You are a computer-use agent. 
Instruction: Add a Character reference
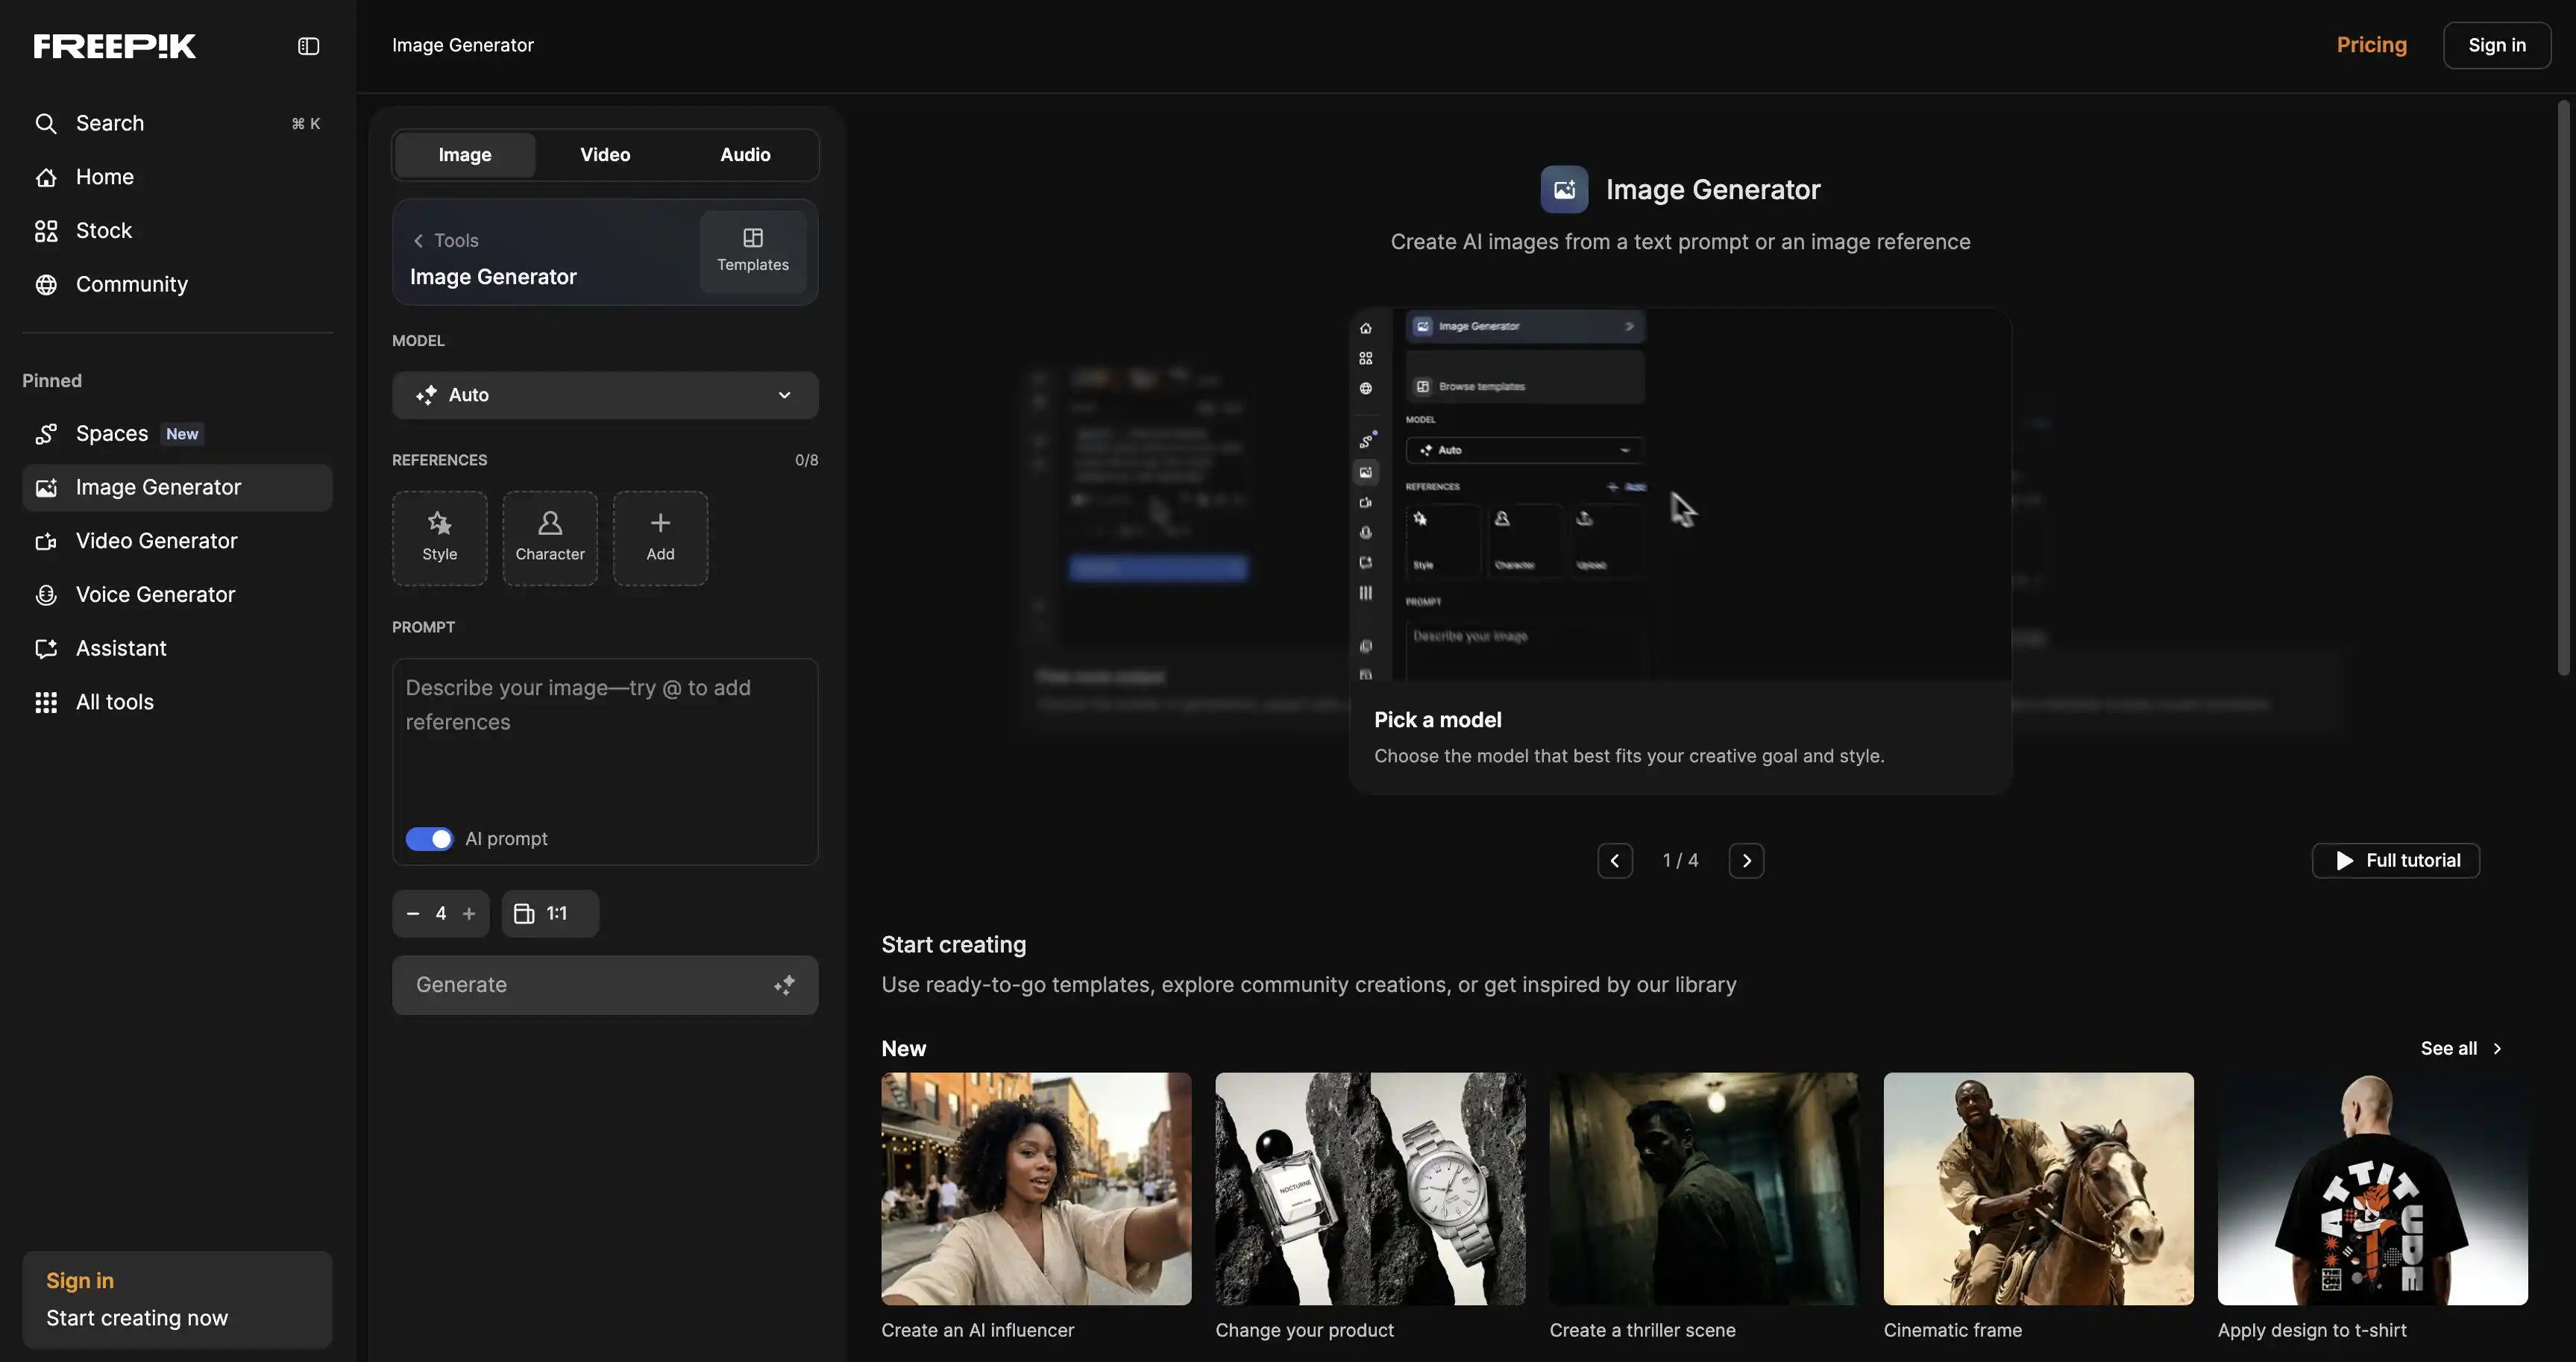click(x=549, y=538)
